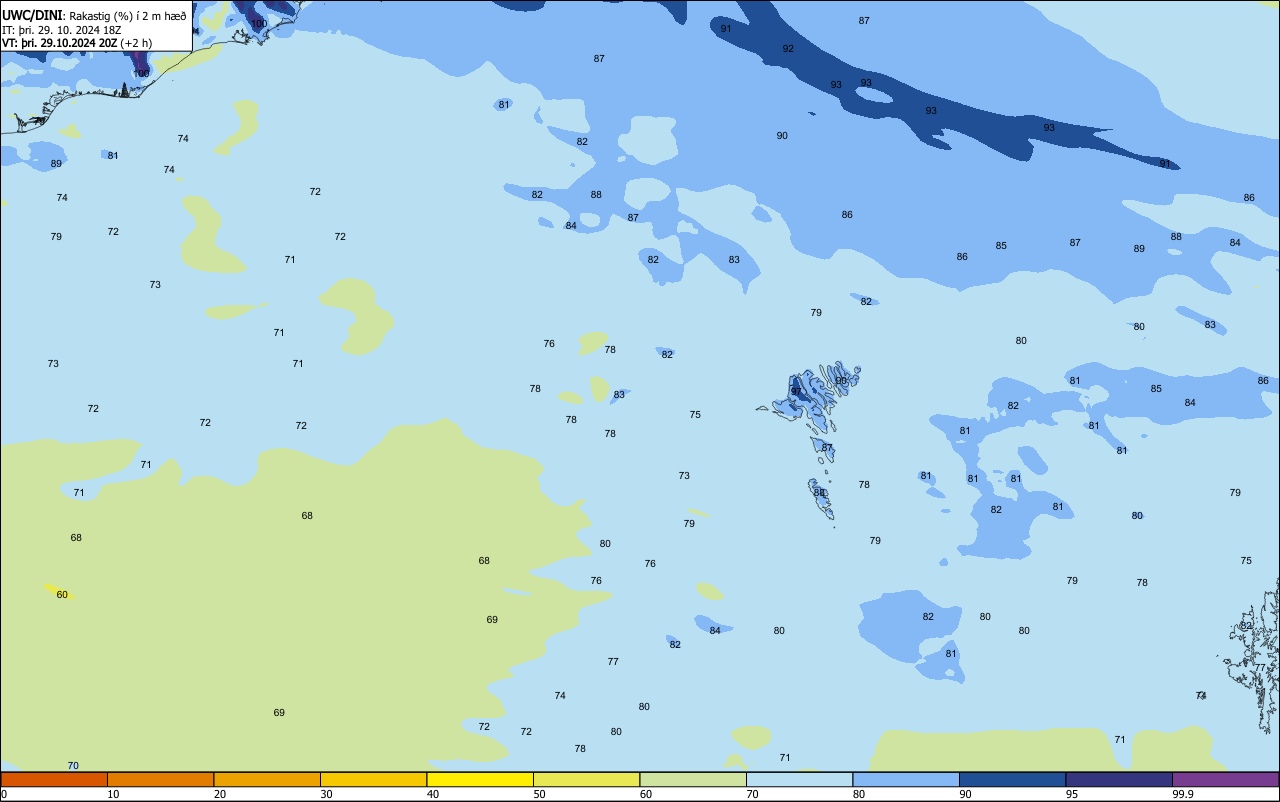
Task: Select the orange 10–20 legend swatch
Action: click(x=160, y=779)
